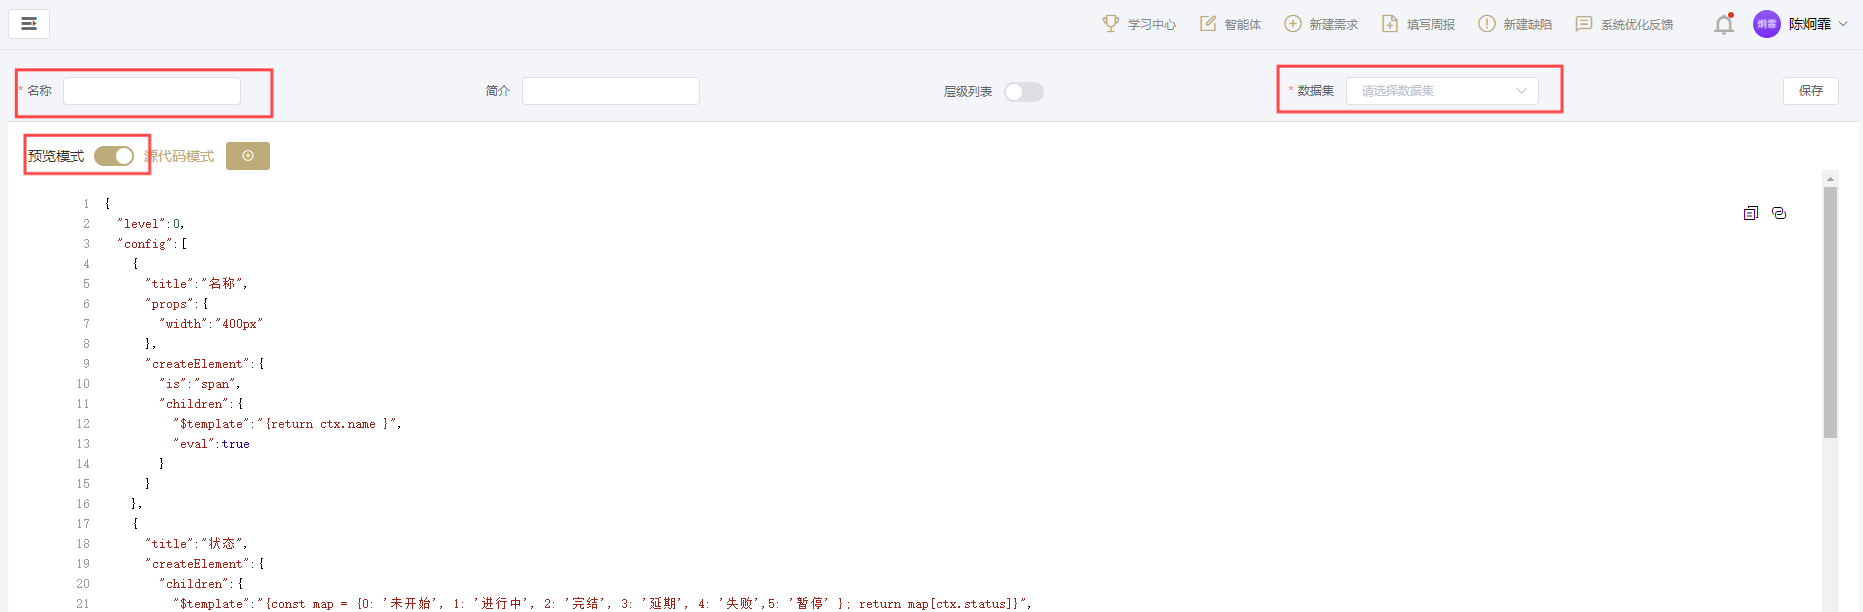
Task: Open 系统优化反馈 feedback page
Action: (x=1624, y=24)
